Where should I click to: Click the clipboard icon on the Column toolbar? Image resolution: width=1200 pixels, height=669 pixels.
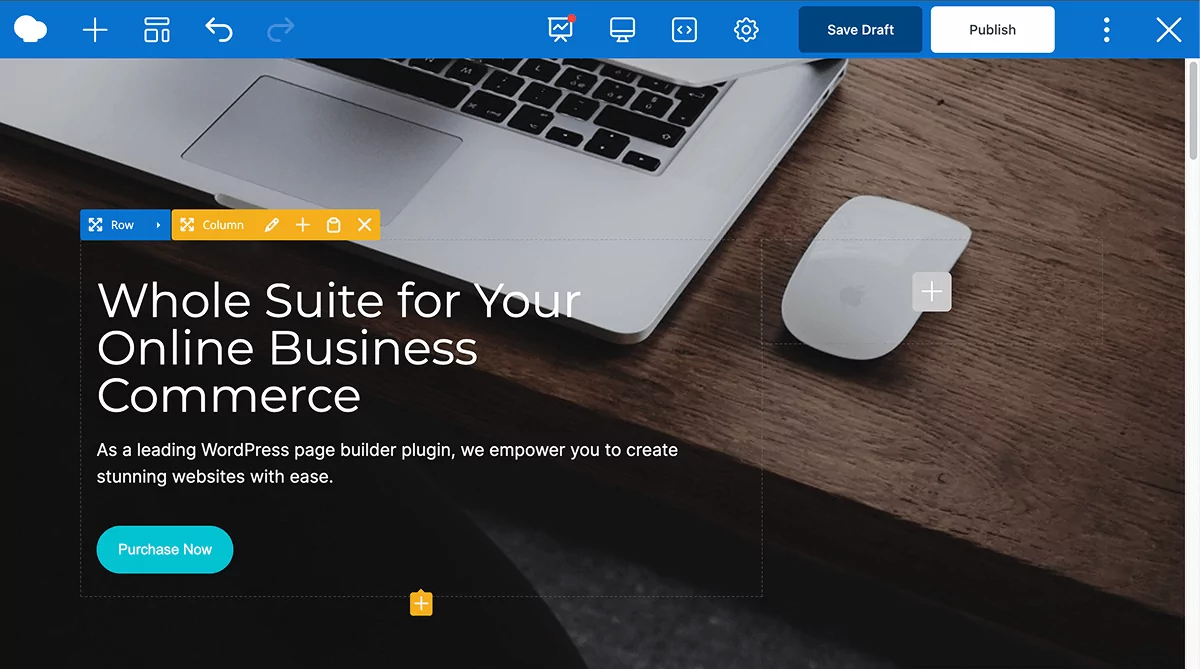click(333, 224)
